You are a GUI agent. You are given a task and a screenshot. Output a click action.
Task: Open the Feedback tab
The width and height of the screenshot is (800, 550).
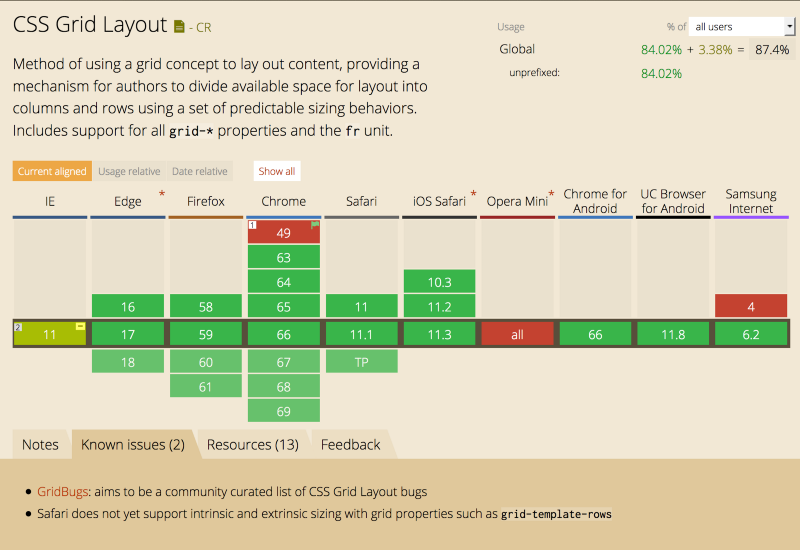coord(351,444)
